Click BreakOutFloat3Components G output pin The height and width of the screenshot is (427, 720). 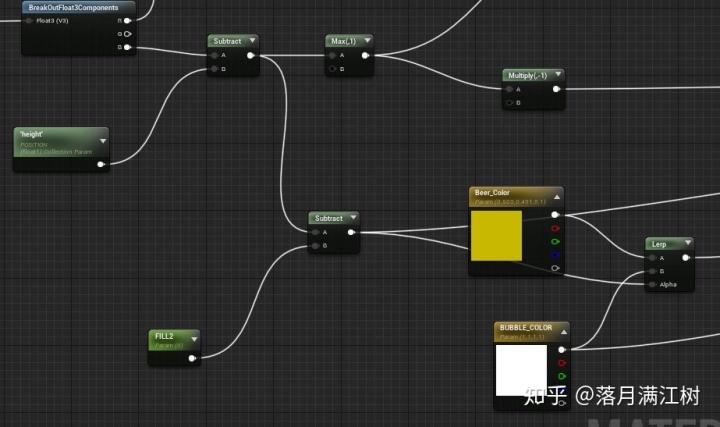pyautogui.click(x=127, y=34)
